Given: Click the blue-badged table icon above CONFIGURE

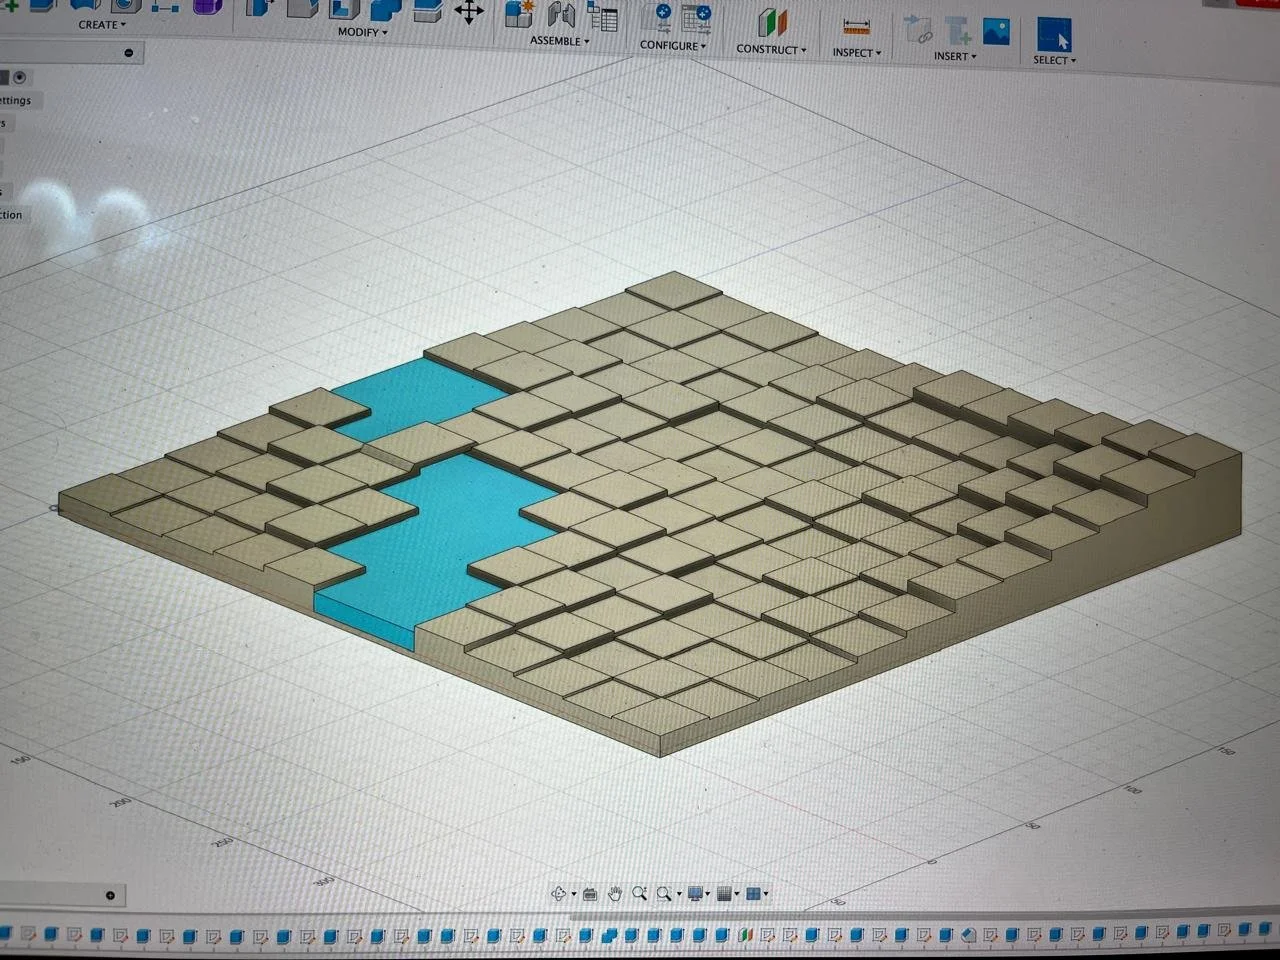Looking at the screenshot, I should pyautogui.click(x=696, y=19).
